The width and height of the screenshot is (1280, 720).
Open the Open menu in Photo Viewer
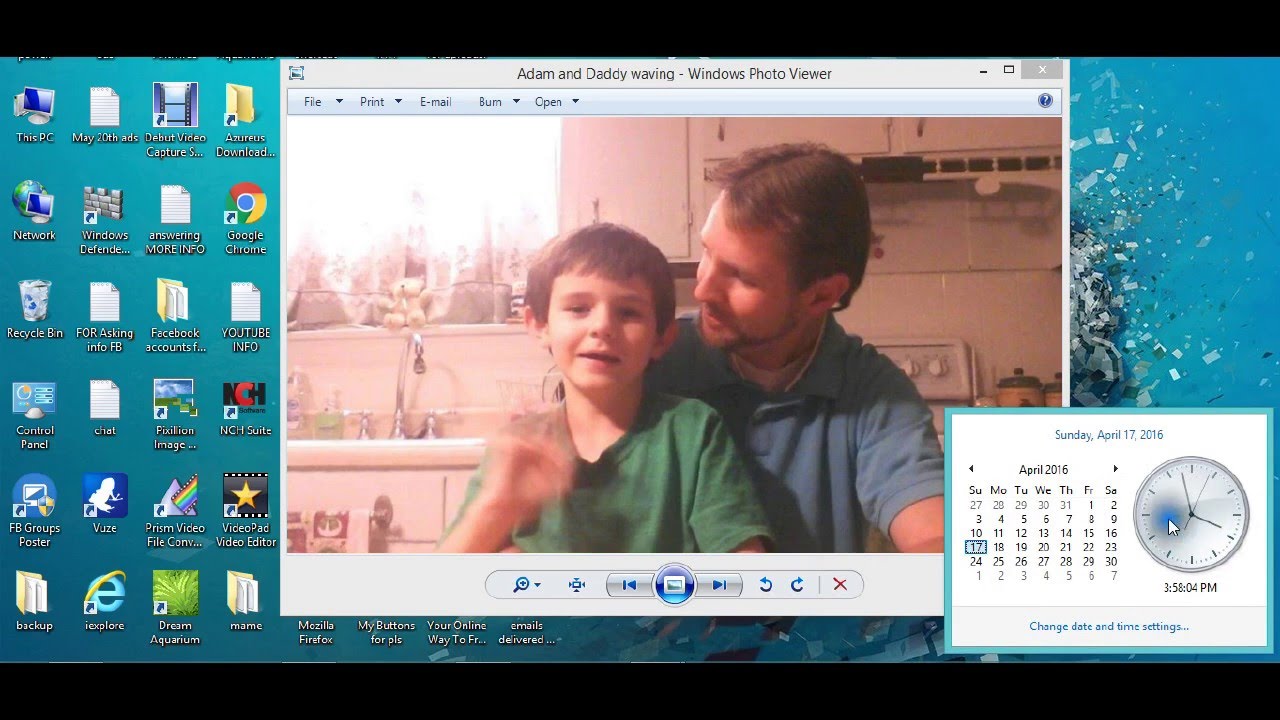[x=548, y=102]
